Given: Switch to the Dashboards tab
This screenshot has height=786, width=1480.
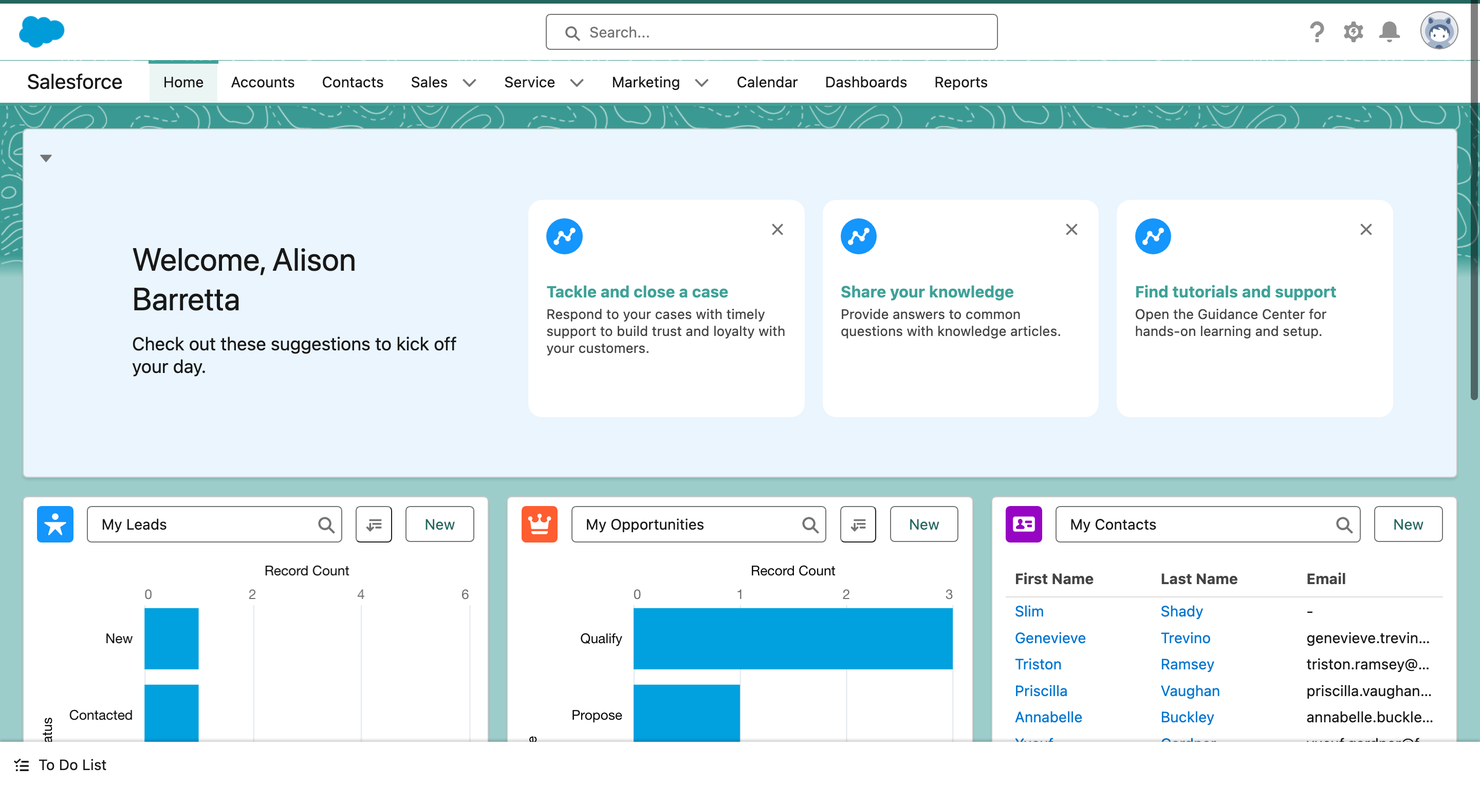Looking at the screenshot, I should pos(866,82).
